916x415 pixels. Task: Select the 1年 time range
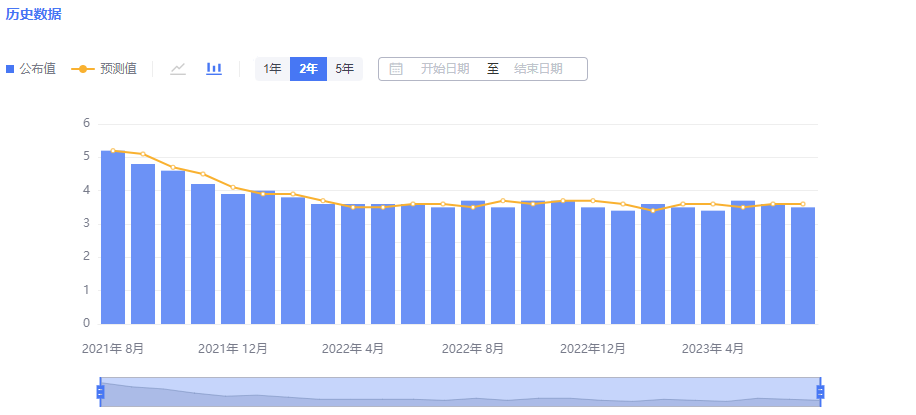tap(272, 69)
